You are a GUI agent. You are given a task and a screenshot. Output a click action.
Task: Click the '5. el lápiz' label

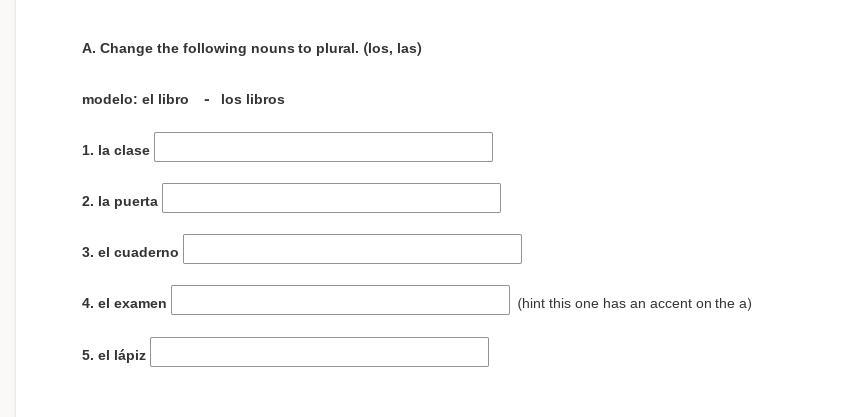pyautogui.click(x=114, y=356)
